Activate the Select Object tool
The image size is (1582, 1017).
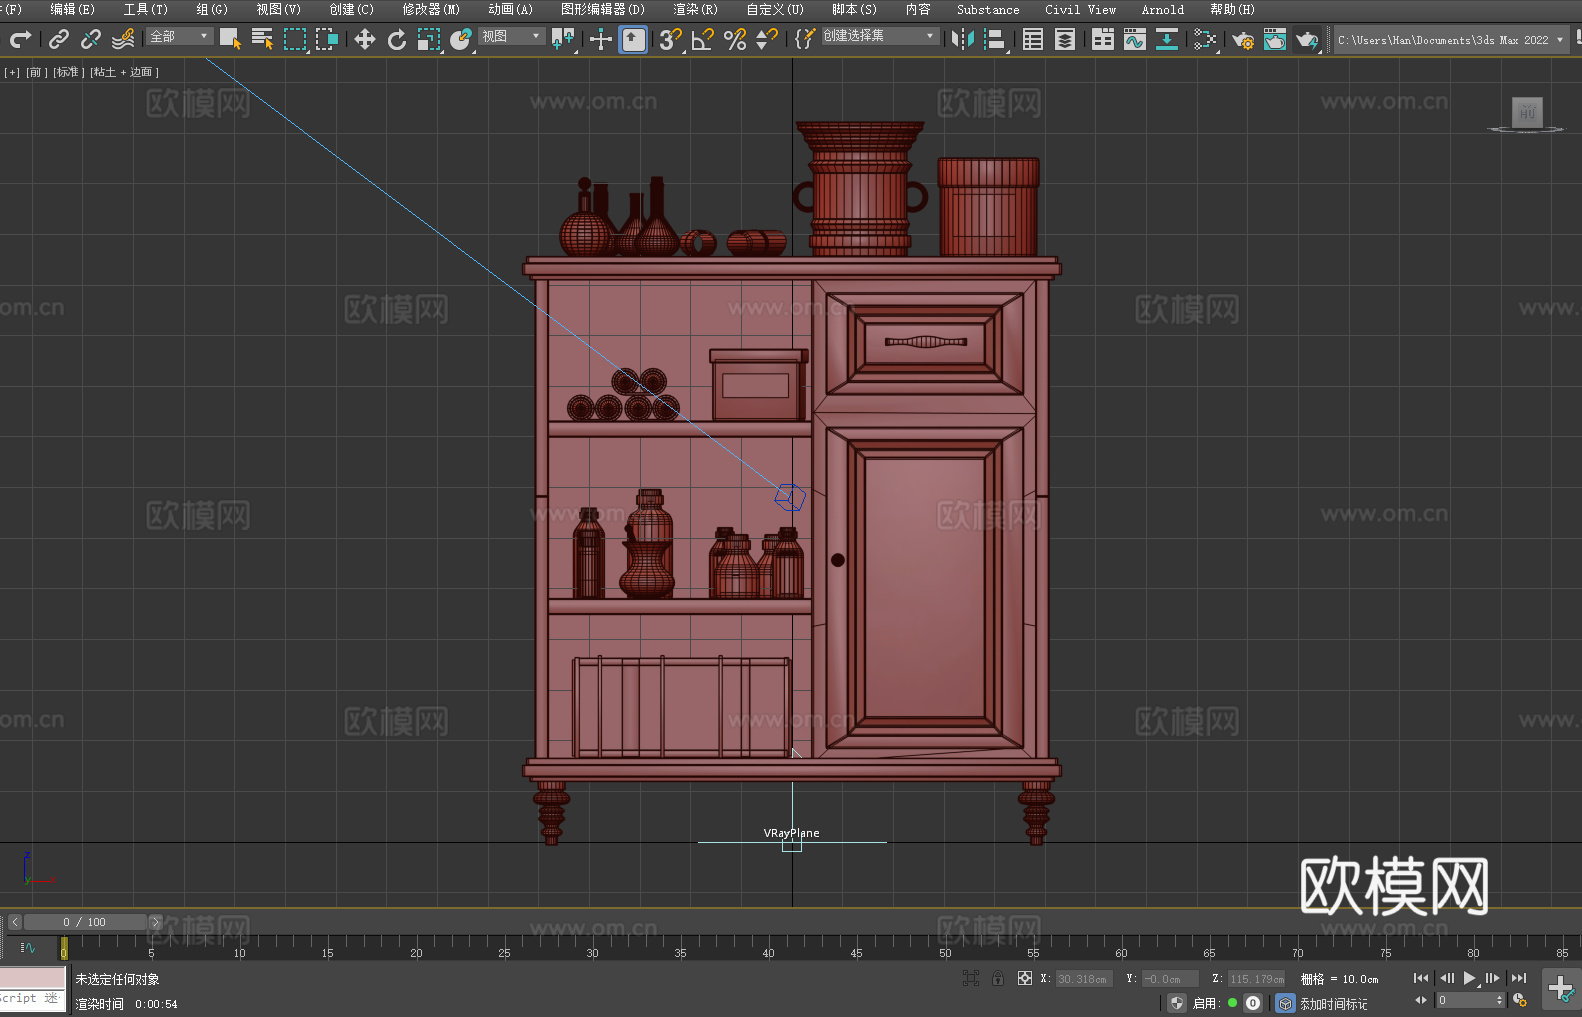230,39
